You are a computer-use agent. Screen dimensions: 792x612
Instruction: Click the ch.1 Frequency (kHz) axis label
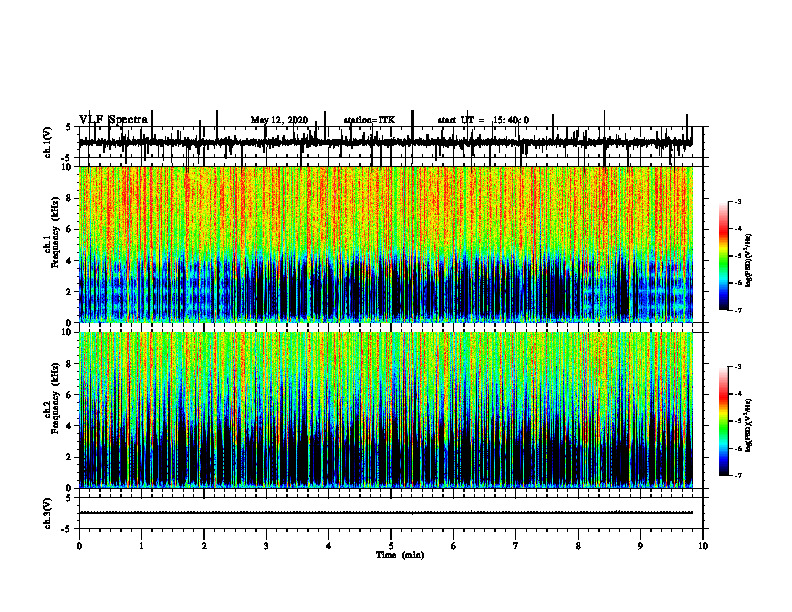[52, 244]
